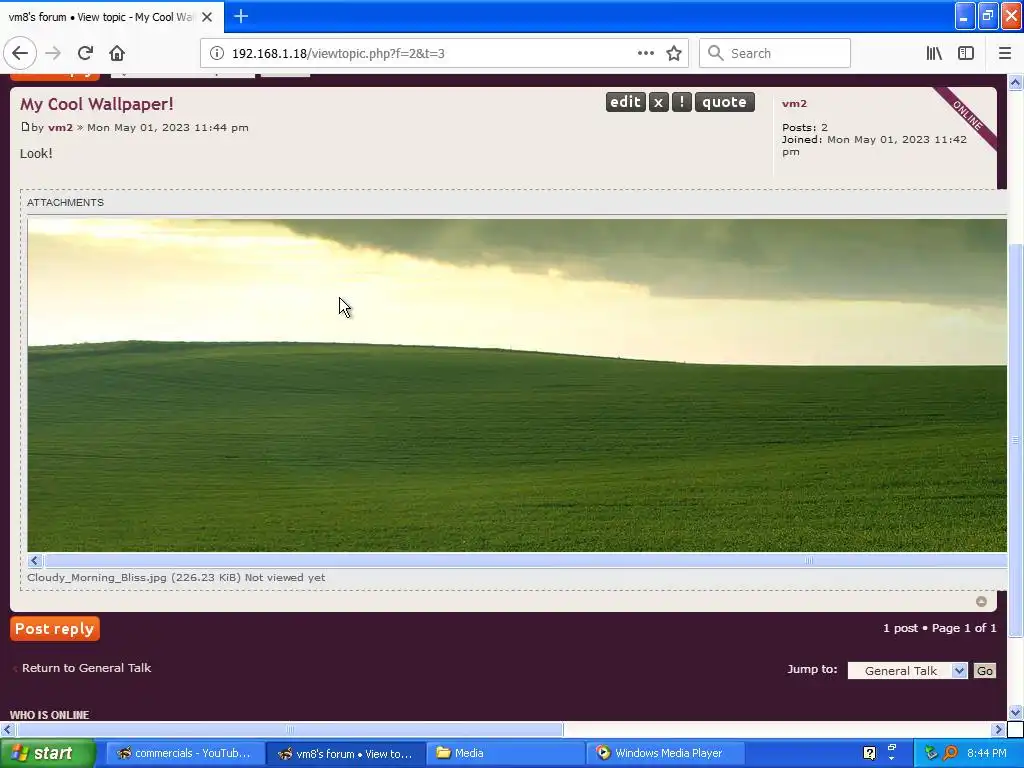Open the Media folder from taskbar
This screenshot has height=768, width=1024.
(506, 753)
